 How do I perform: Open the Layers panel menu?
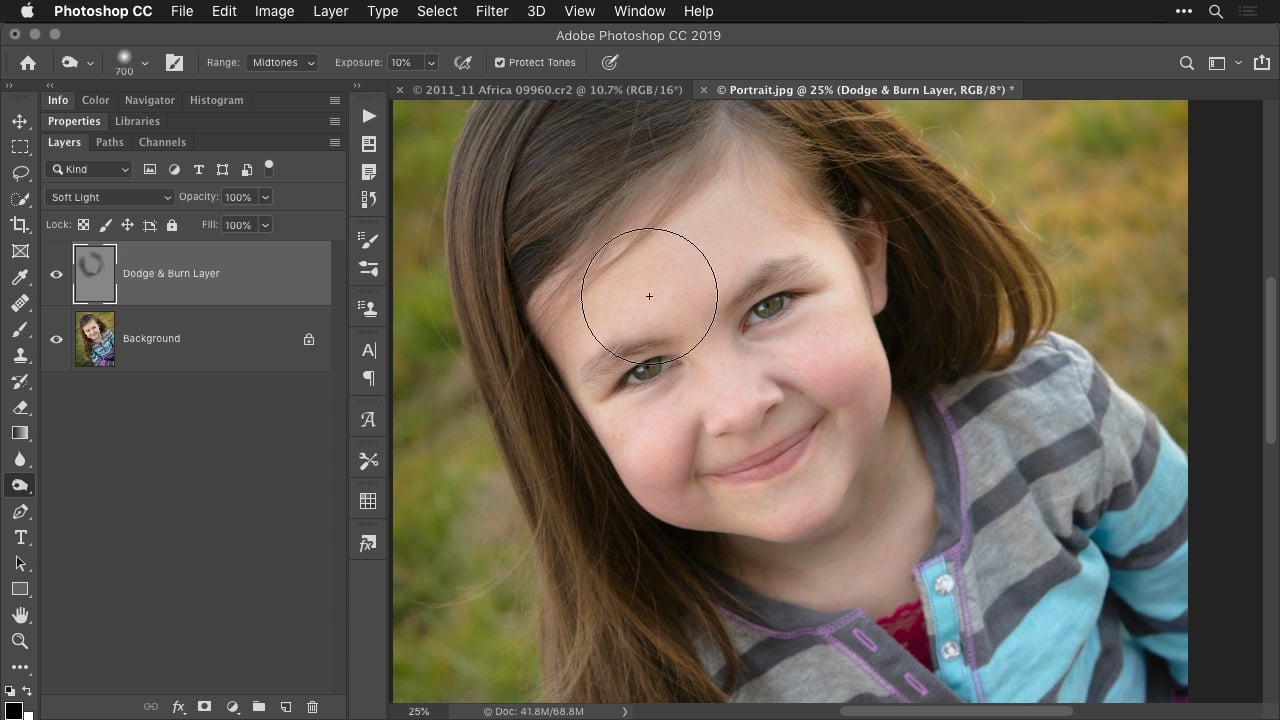pos(335,142)
